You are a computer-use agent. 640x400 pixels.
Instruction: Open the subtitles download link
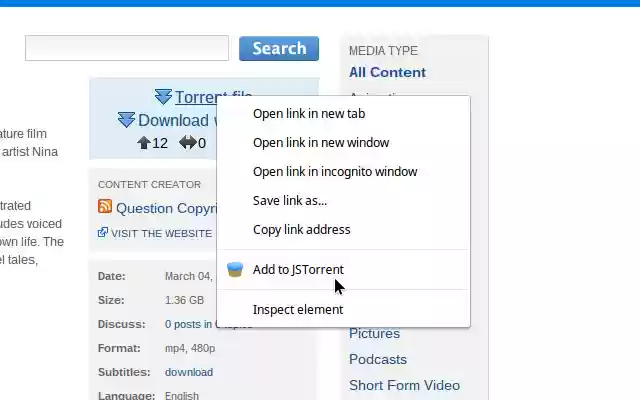coord(189,372)
